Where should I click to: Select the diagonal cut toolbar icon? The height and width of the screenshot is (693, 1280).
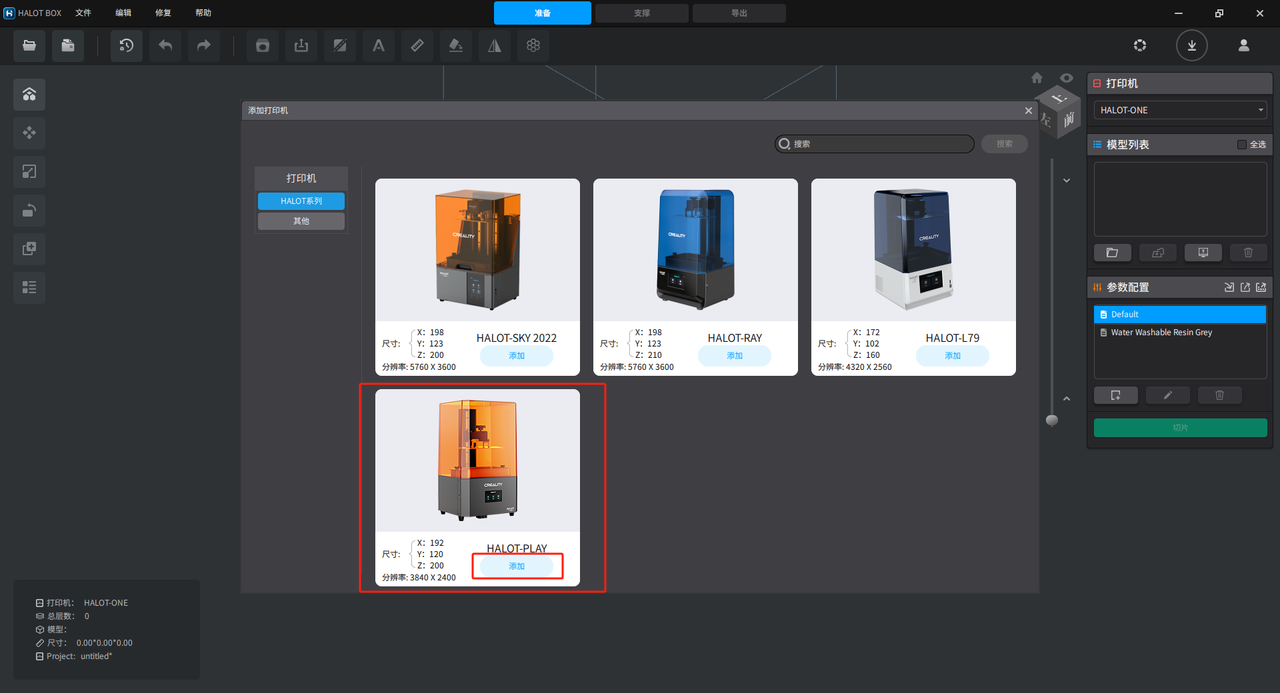340,45
